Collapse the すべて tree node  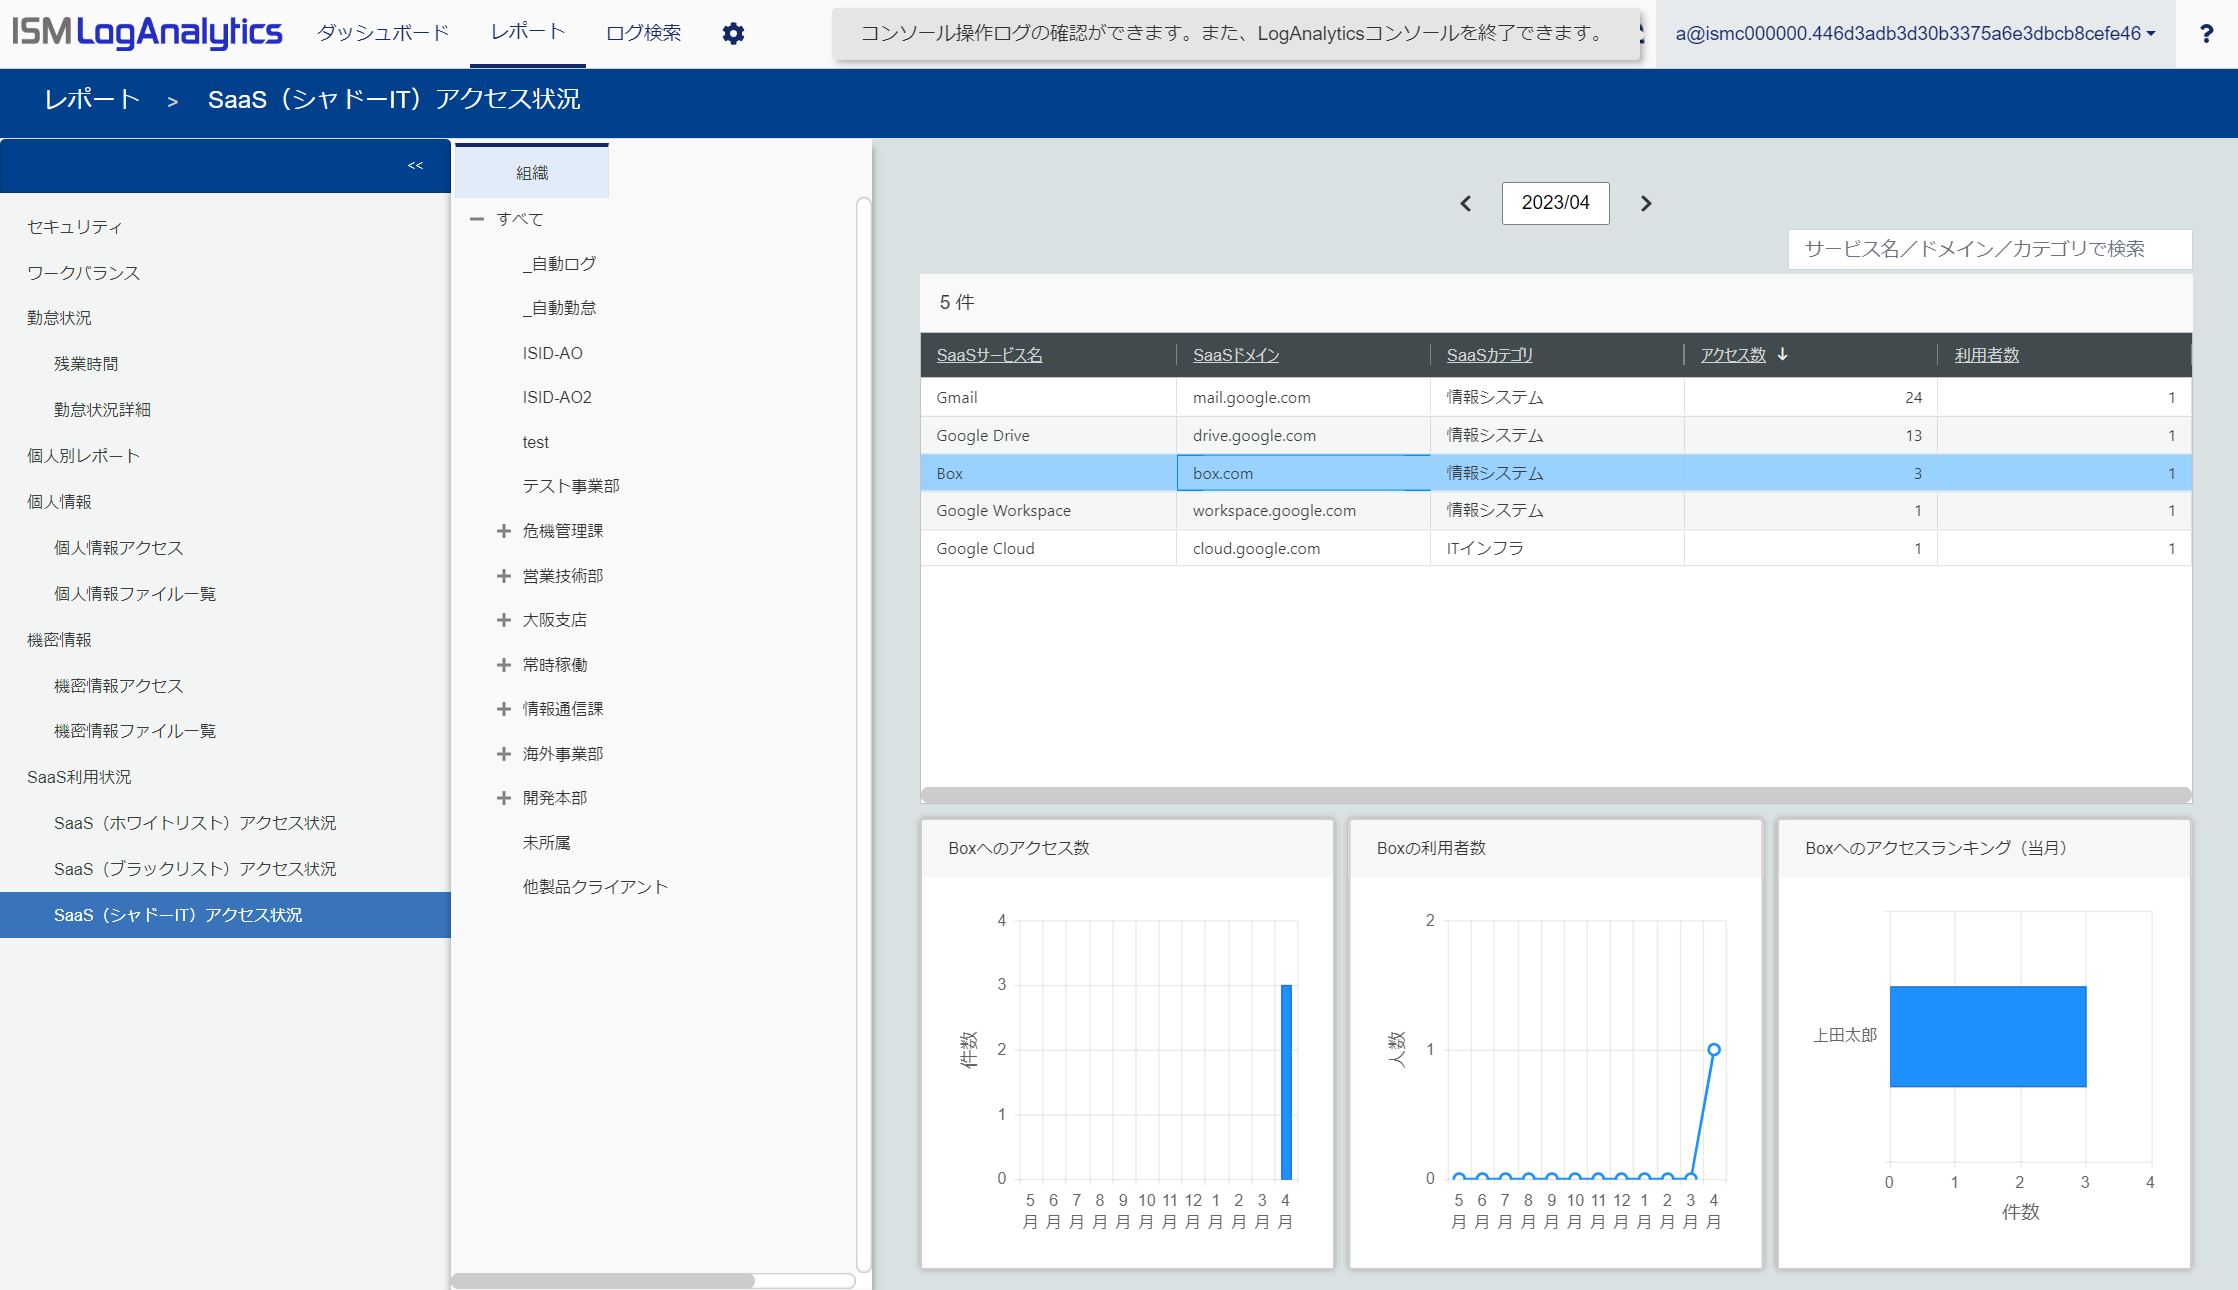(477, 219)
